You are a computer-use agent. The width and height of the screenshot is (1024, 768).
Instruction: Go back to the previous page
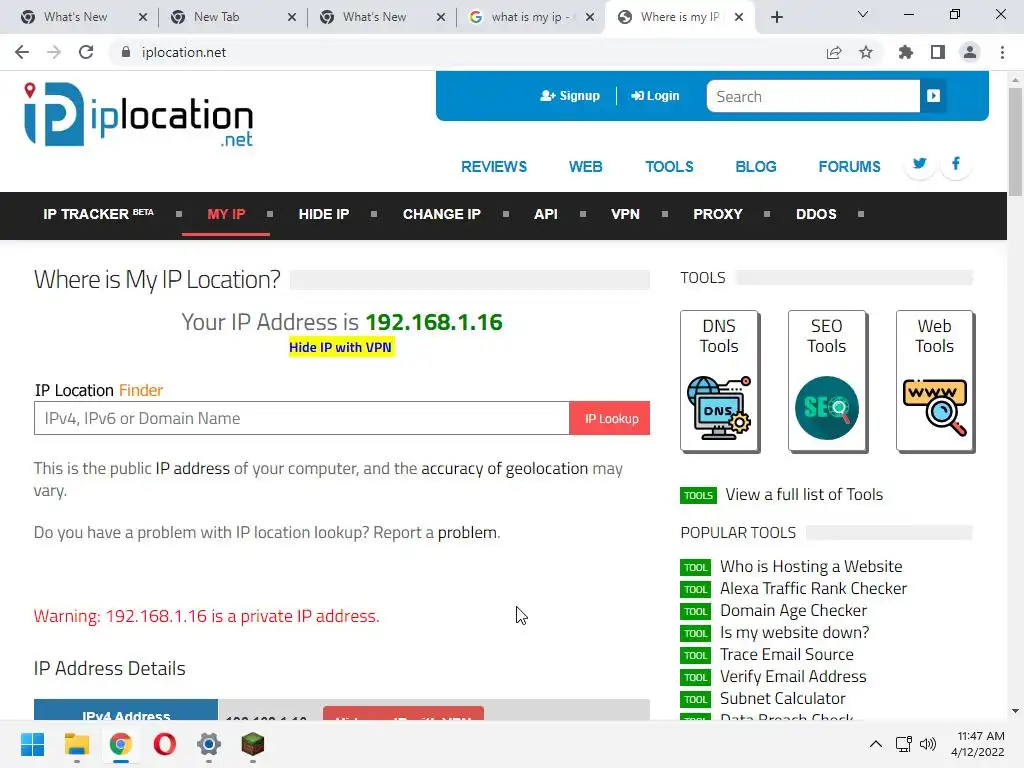click(22, 52)
